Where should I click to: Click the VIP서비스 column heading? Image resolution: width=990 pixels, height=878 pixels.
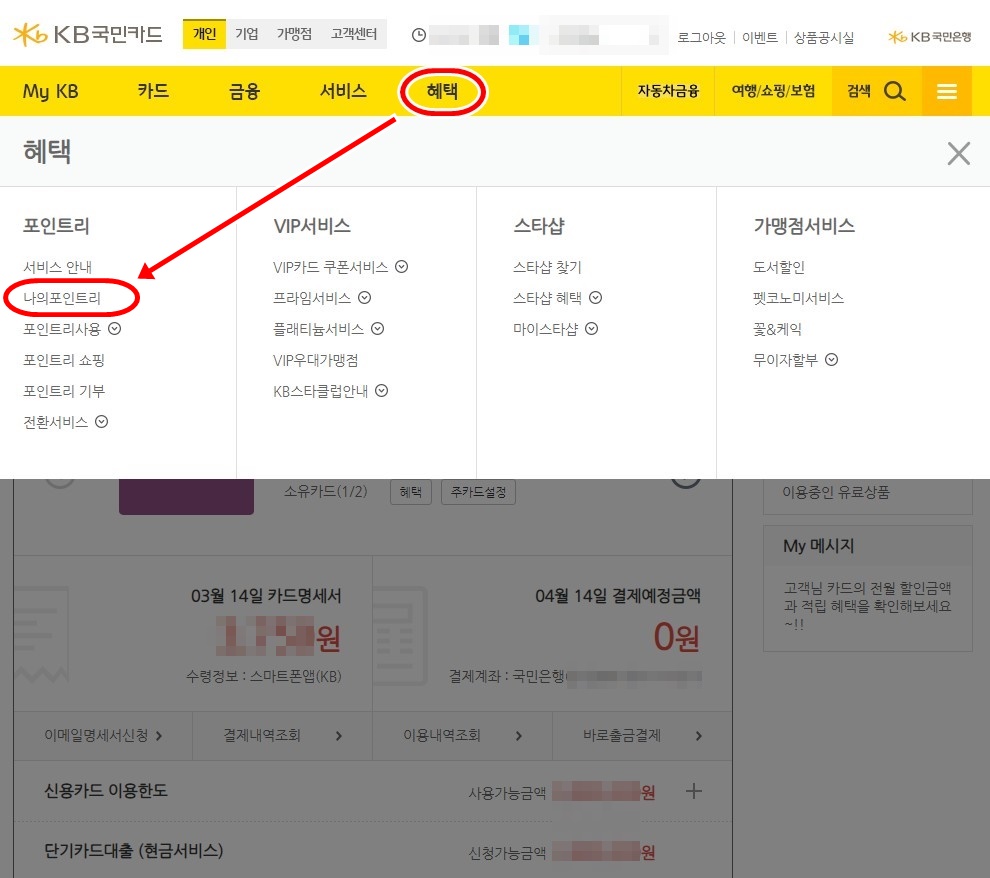click(x=312, y=225)
